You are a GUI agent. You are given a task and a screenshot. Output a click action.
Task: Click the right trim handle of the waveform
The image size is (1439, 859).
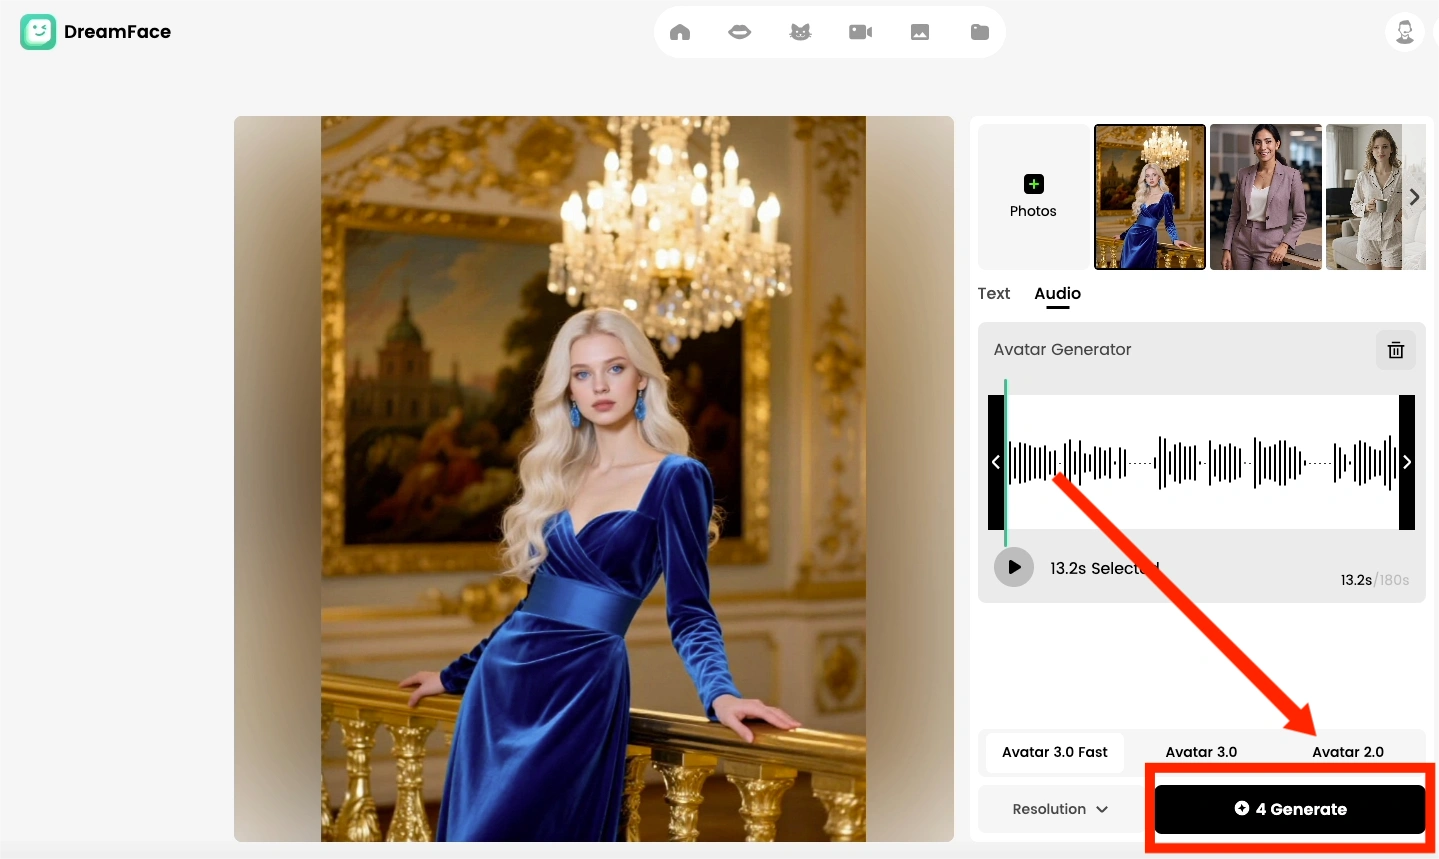tap(1407, 462)
